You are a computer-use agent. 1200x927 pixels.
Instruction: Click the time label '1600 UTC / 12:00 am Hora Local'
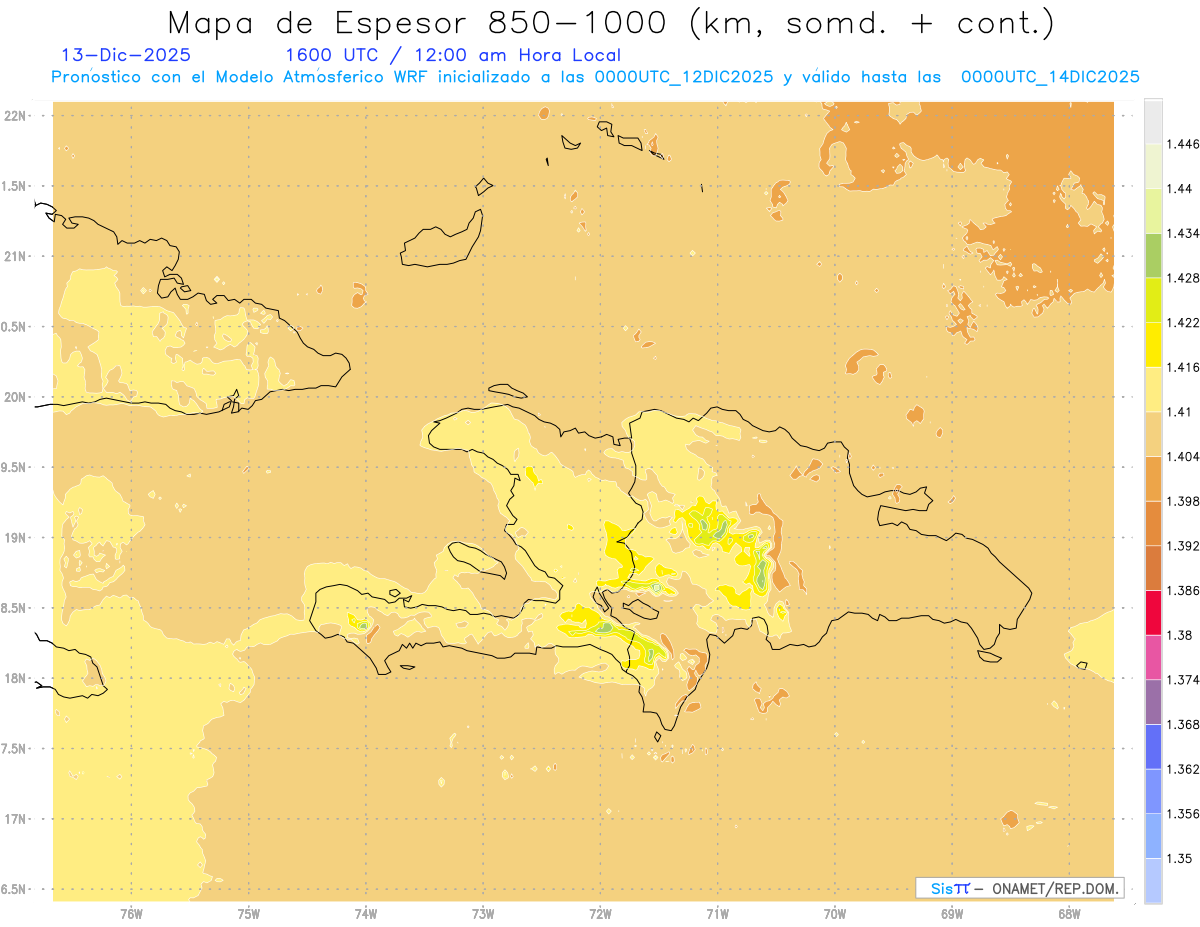pyautogui.click(x=453, y=56)
